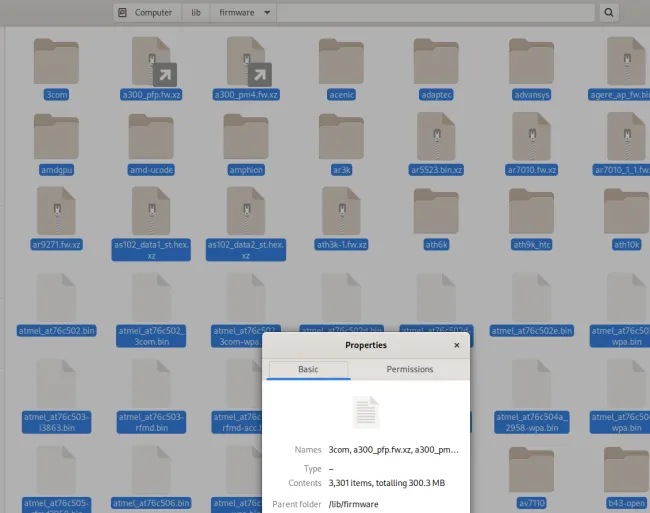Open the av7110 folder icon

(x=531, y=469)
